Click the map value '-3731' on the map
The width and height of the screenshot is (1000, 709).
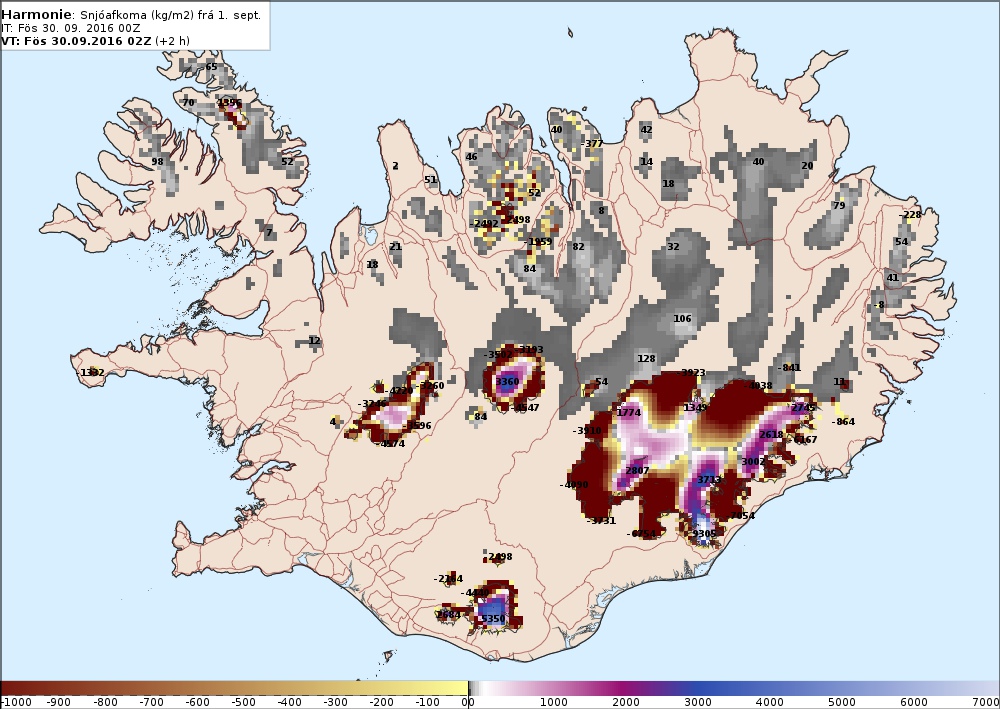[601, 521]
